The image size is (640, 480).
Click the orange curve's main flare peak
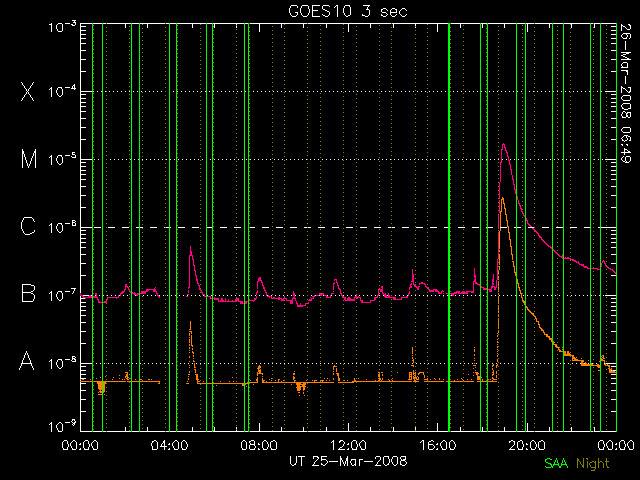pyautogui.click(x=502, y=198)
